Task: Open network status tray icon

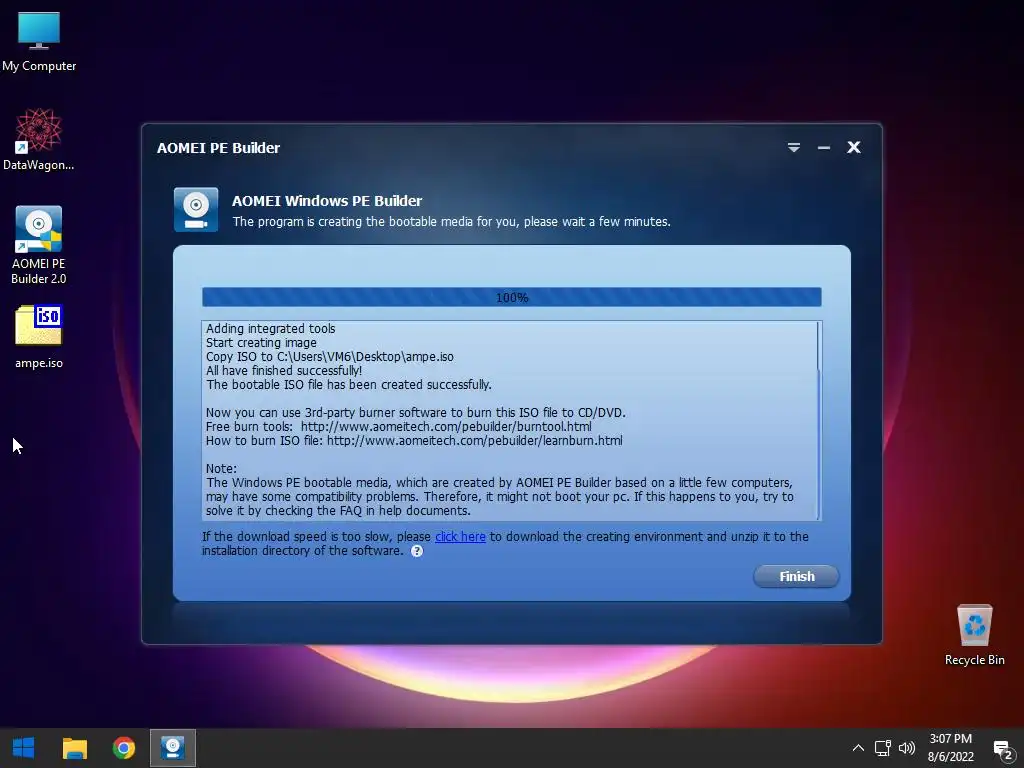Action: click(882, 748)
